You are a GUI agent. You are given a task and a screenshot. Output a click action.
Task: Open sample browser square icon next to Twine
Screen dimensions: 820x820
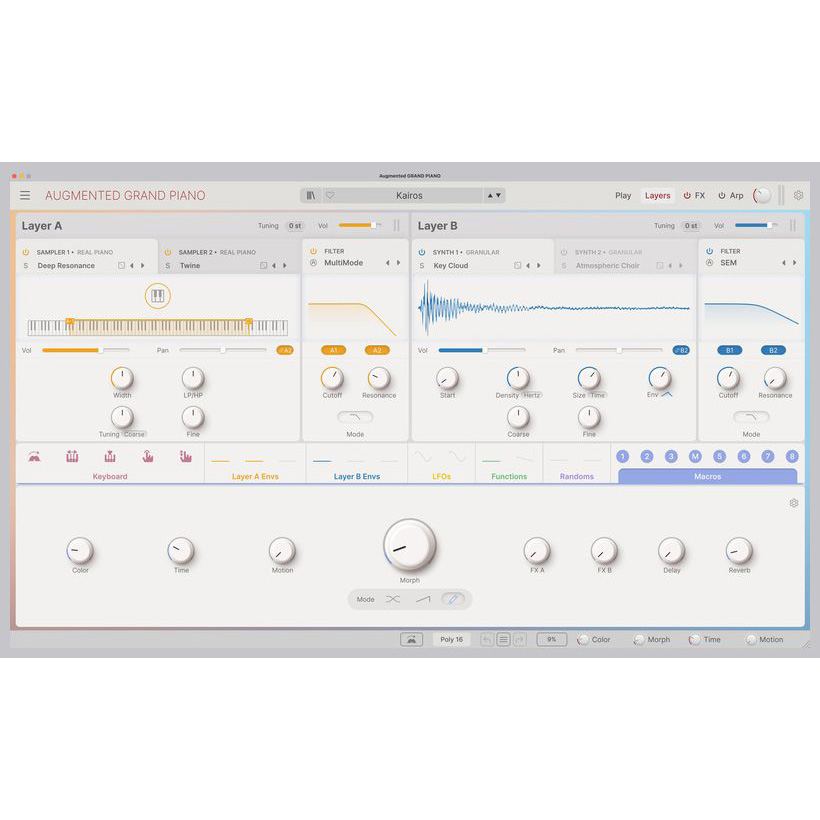click(264, 266)
